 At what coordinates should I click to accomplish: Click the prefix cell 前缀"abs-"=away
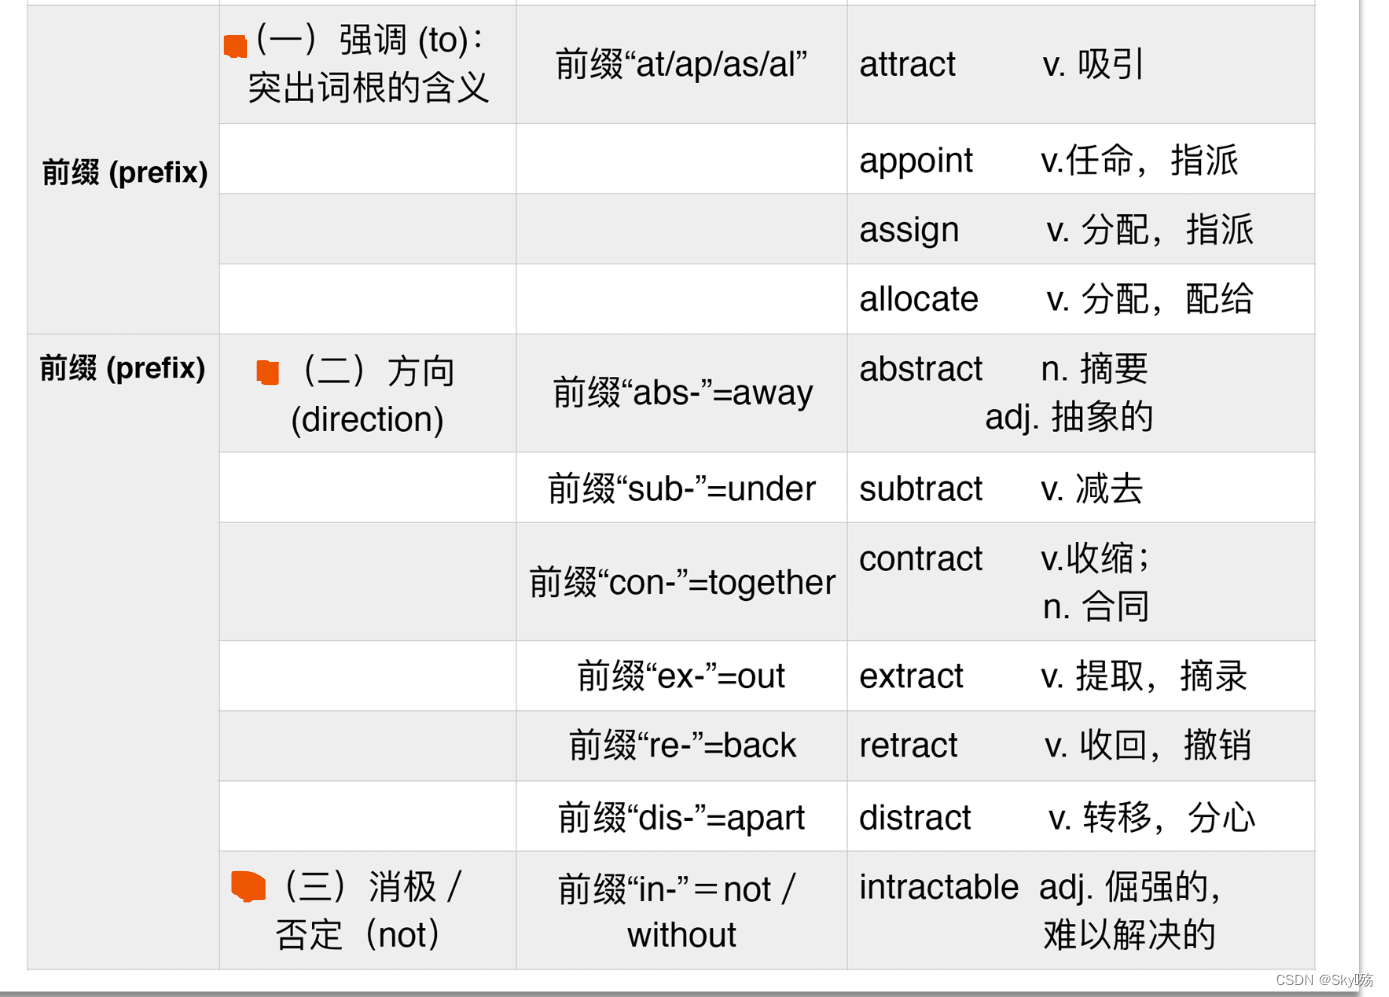pyautogui.click(x=683, y=393)
